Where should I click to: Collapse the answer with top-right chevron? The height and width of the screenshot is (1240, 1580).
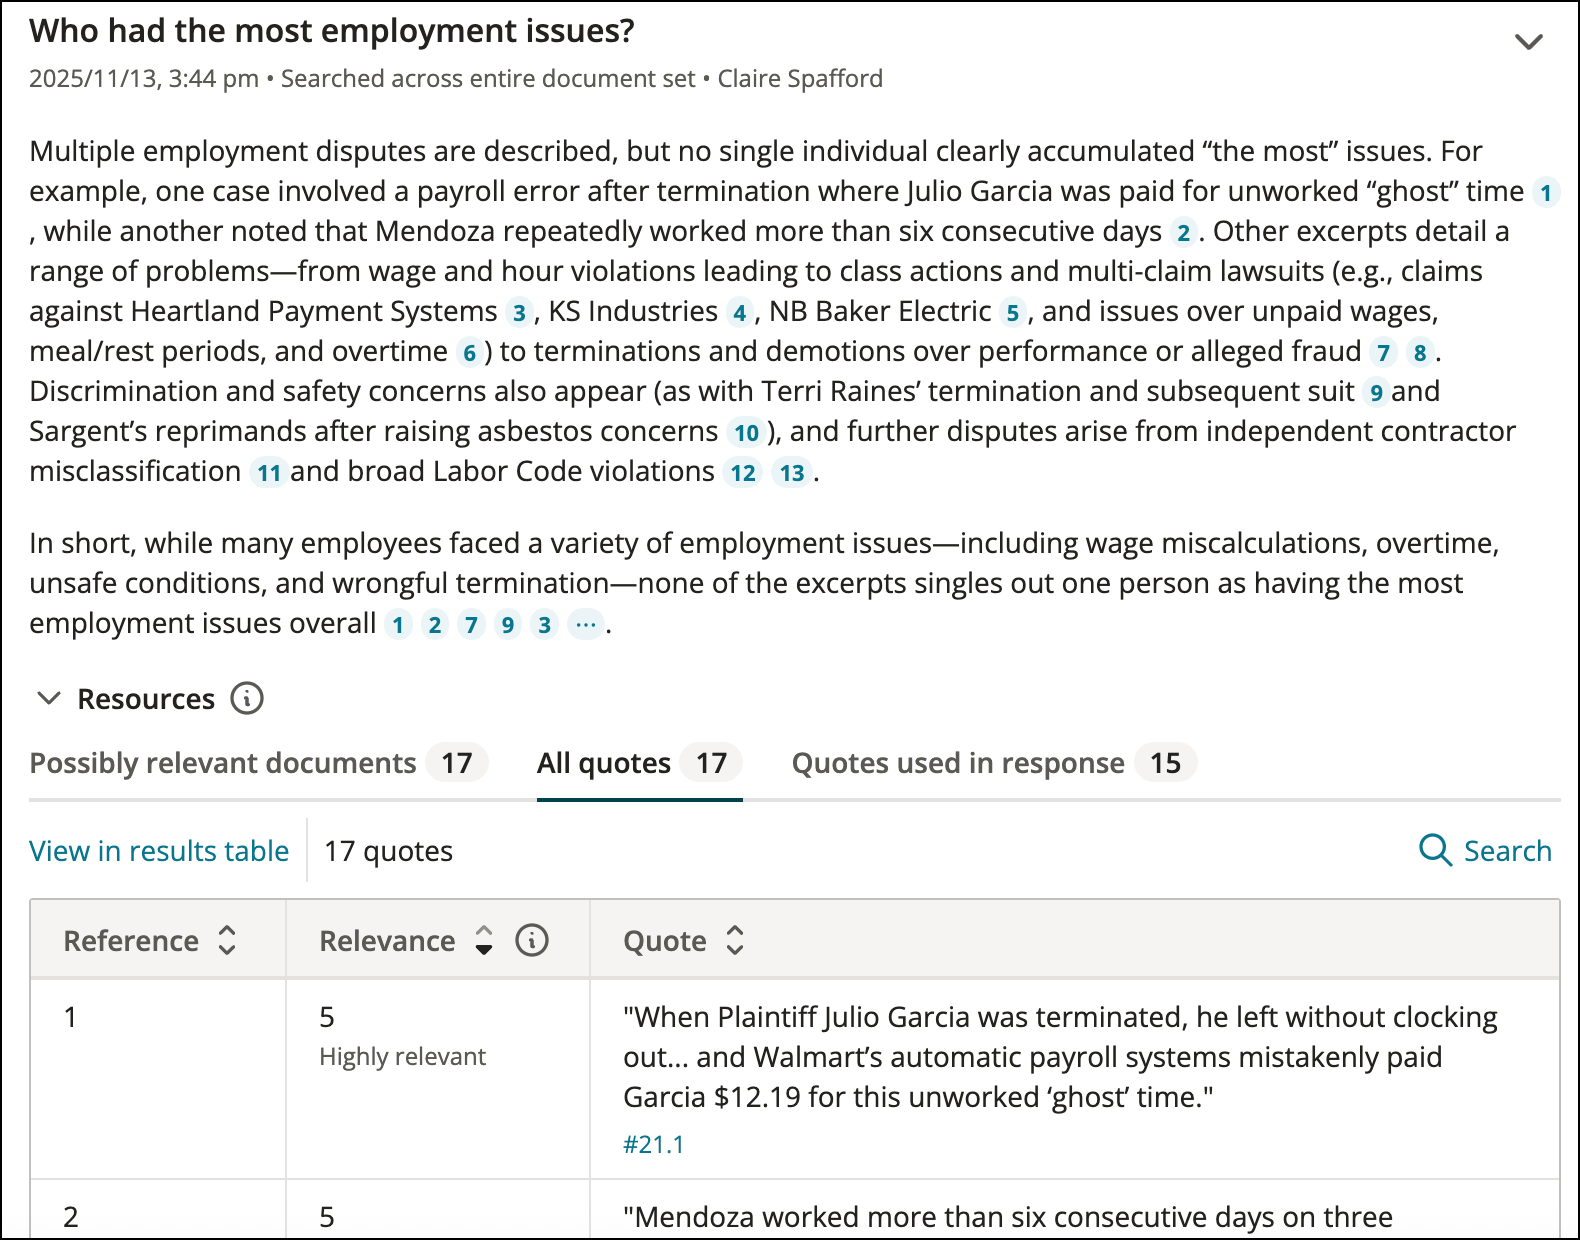click(1528, 42)
